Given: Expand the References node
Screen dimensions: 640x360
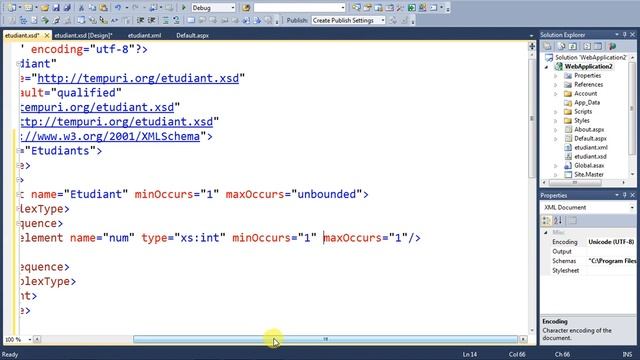Looking at the screenshot, I should (x=556, y=84).
